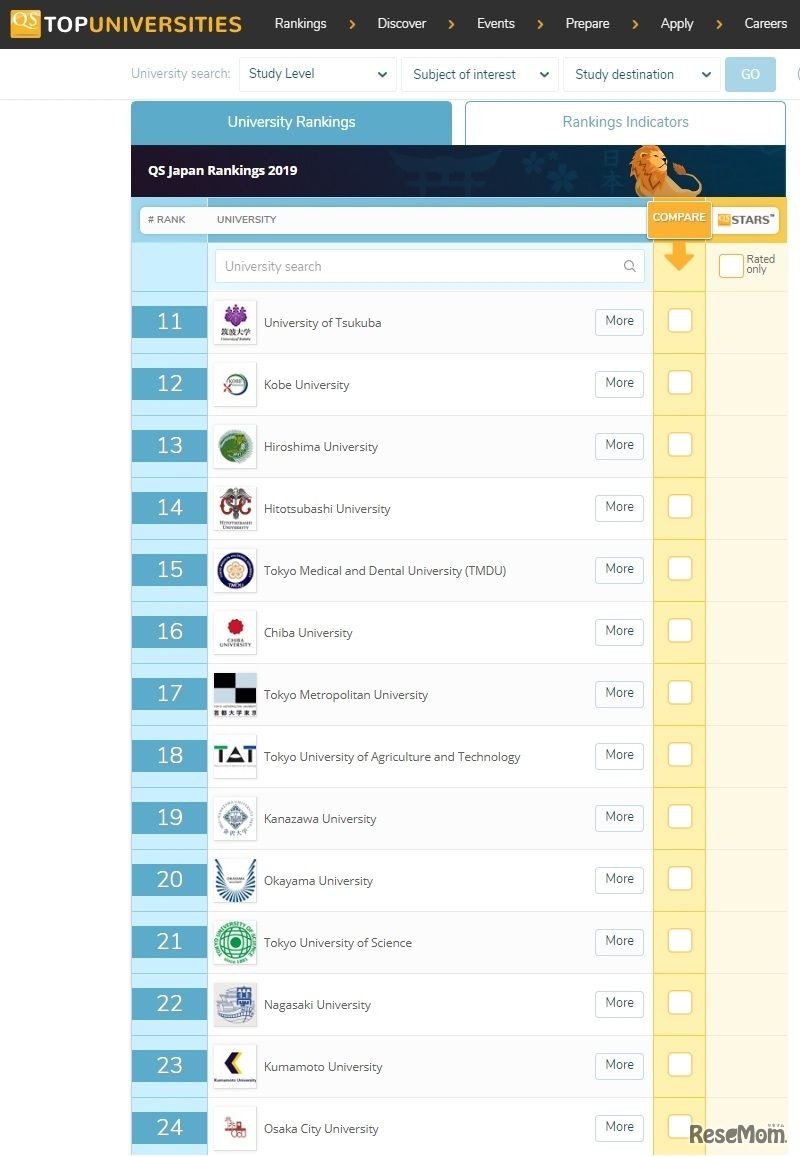
Task: Expand the Discover menu arrow
Action: pos(451,24)
